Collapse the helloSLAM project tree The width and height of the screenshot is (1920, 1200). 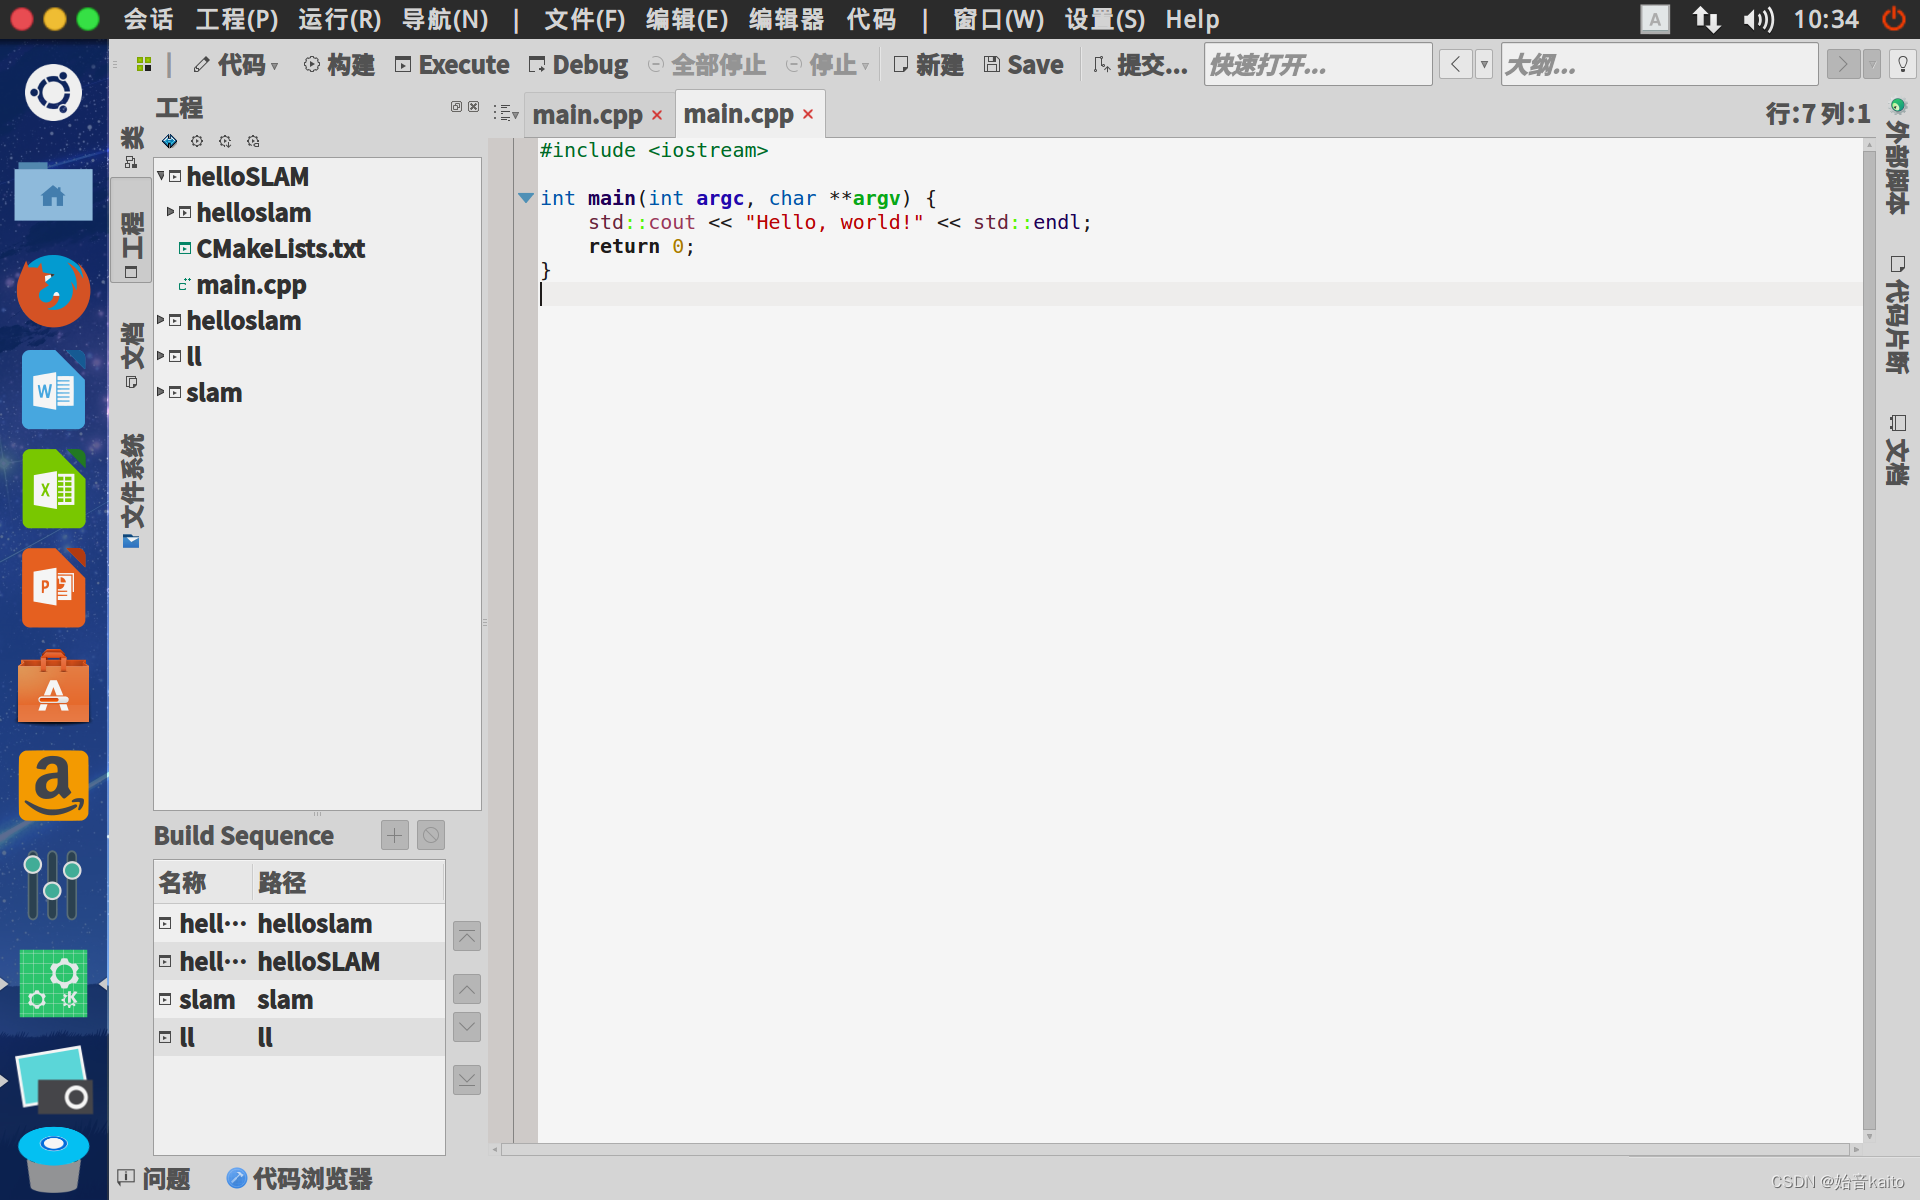pyautogui.click(x=161, y=176)
